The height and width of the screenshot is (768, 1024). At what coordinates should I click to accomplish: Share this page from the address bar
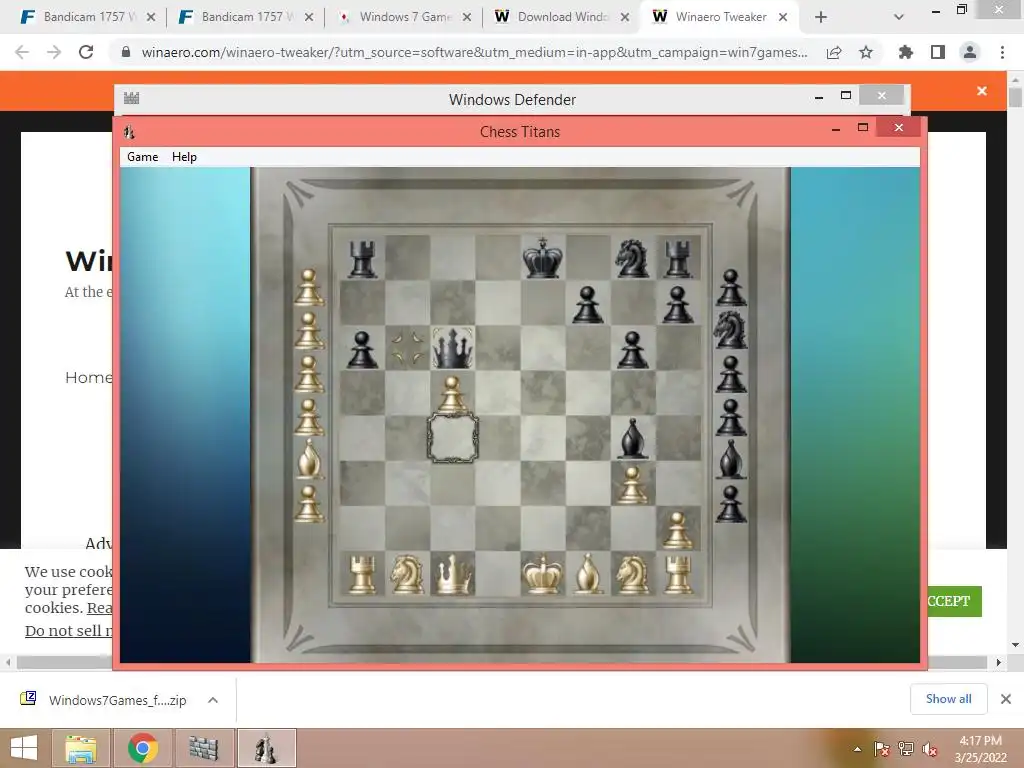[x=834, y=52]
